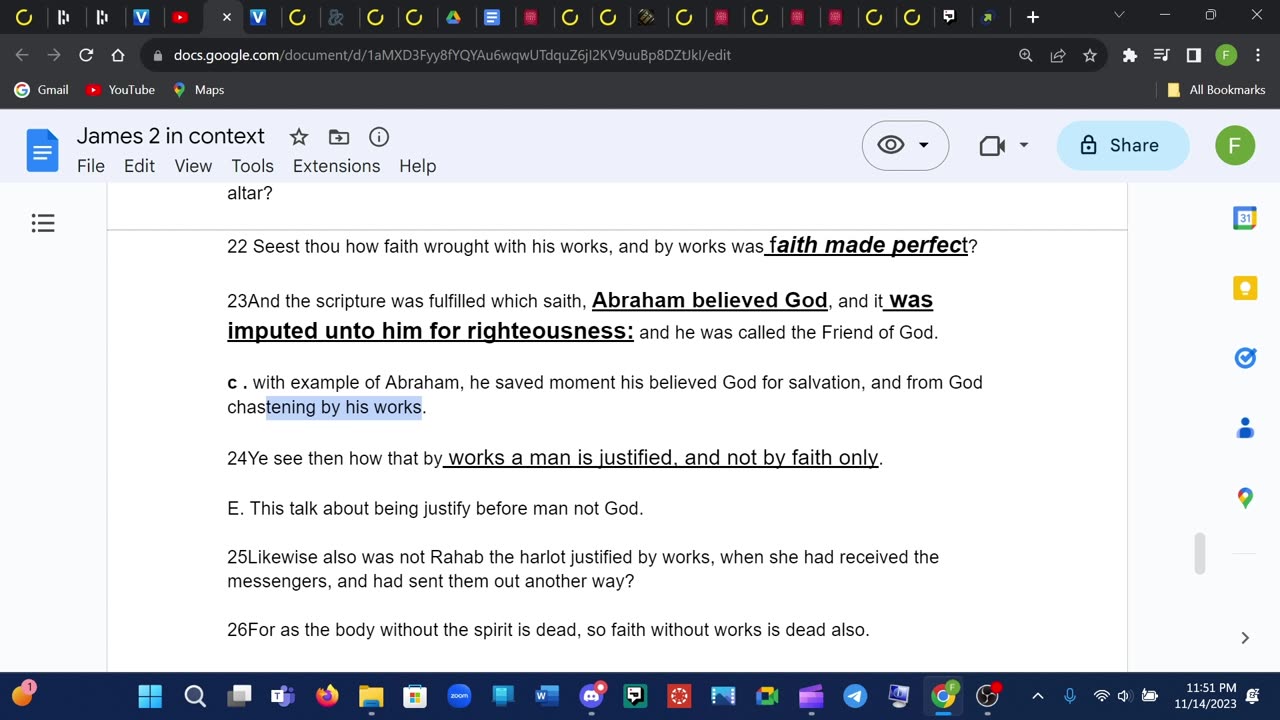Open Google Calendar side panel

1245,218
